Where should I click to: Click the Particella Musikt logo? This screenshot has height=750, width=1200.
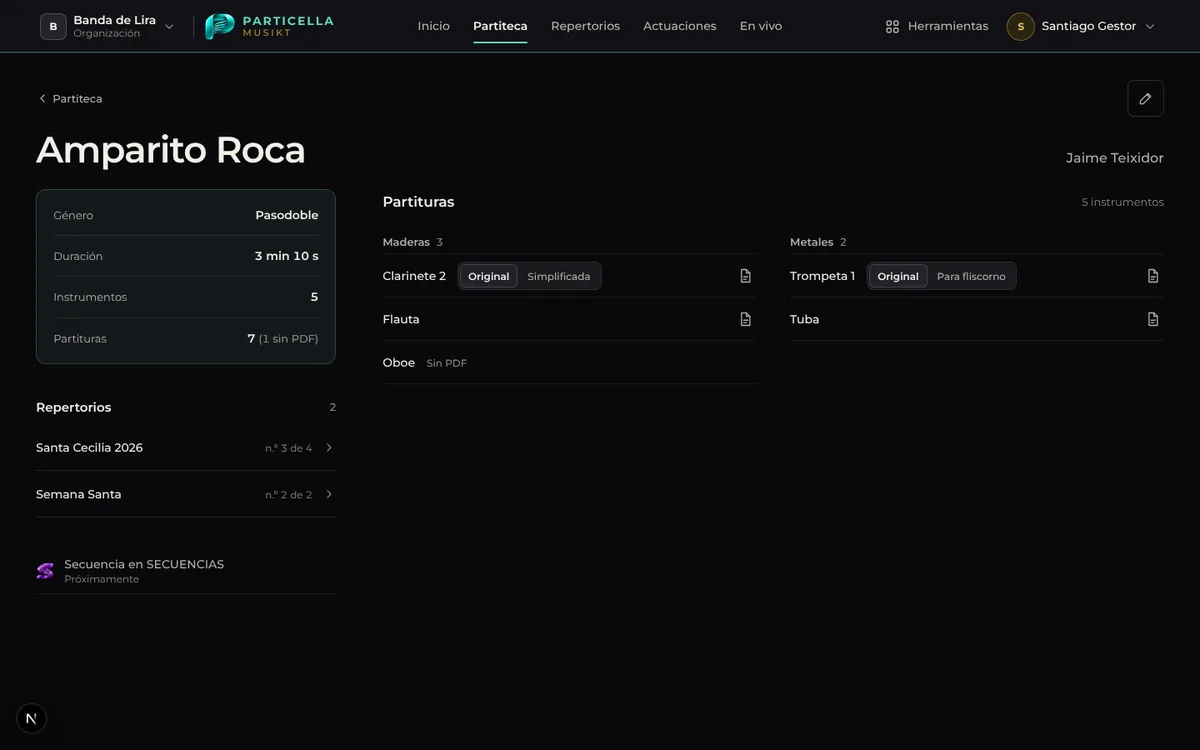coord(269,26)
